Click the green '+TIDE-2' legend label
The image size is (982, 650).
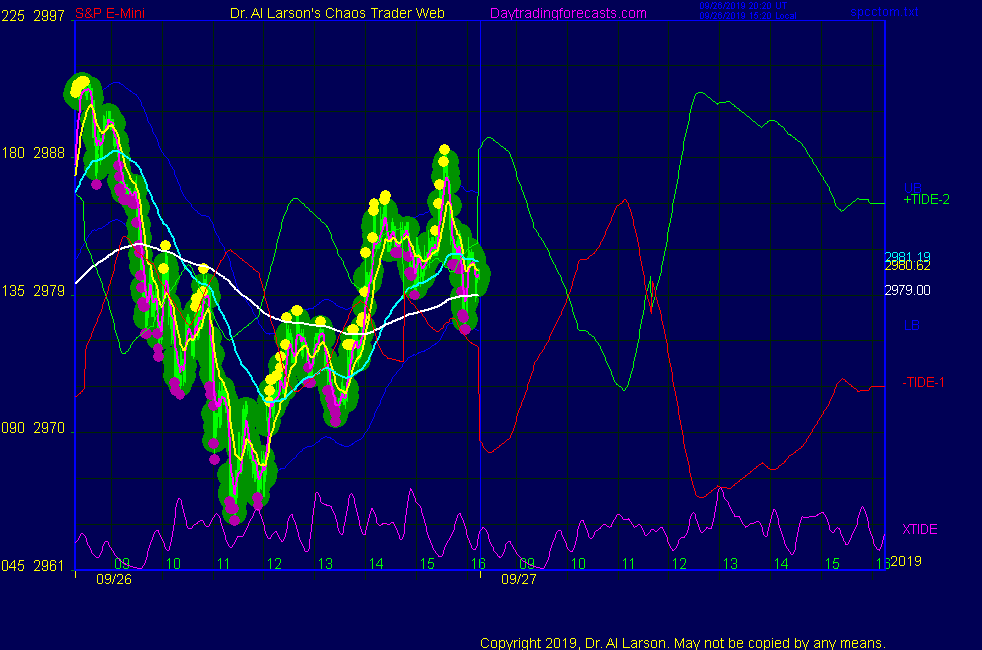point(926,200)
